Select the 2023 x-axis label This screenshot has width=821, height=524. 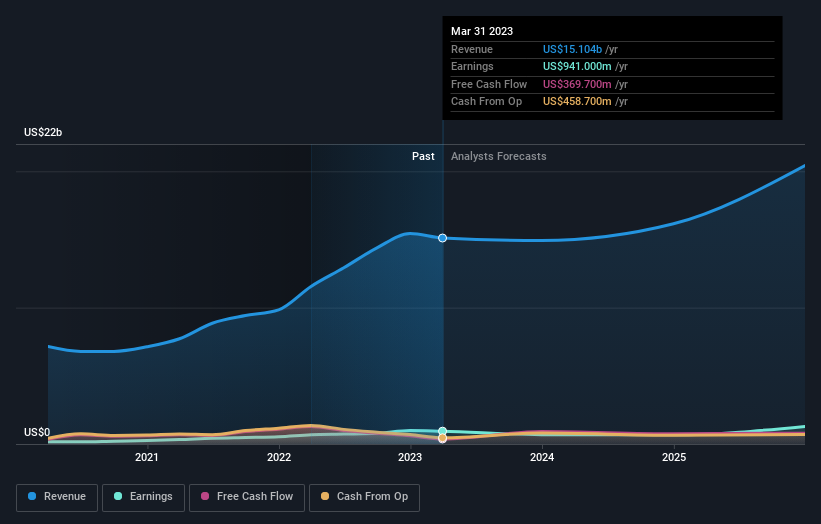point(410,457)
